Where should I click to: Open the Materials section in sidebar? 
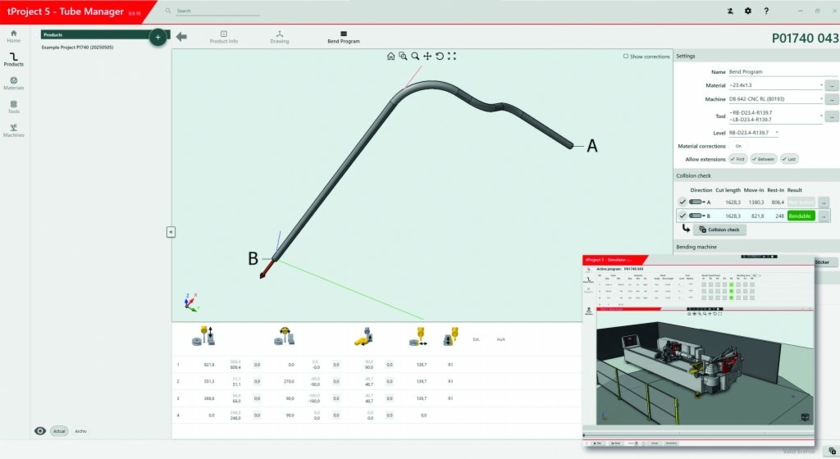point(13,83)
